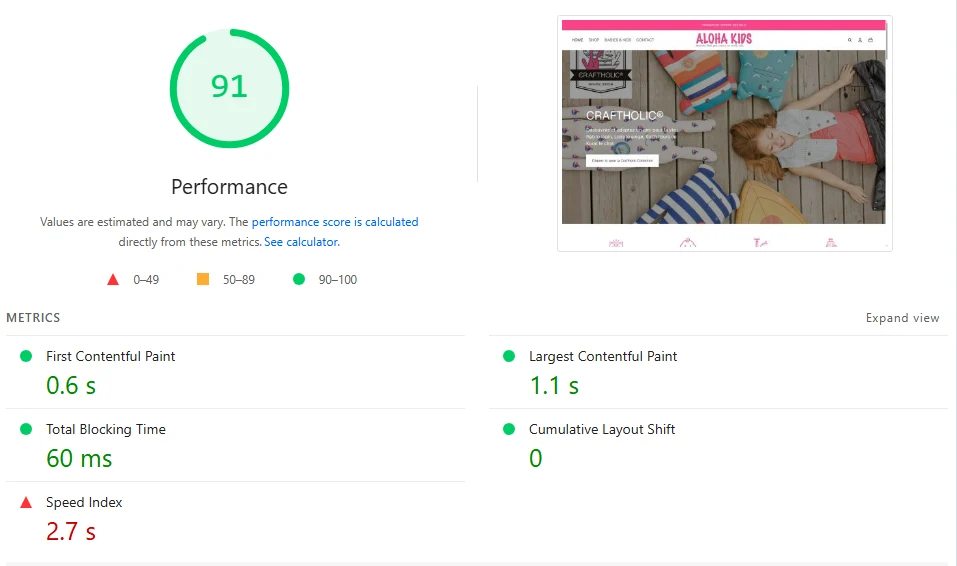Click the 'METRICS' section heading
This screenshot has width=957, height=566.
tap(33, 317)
